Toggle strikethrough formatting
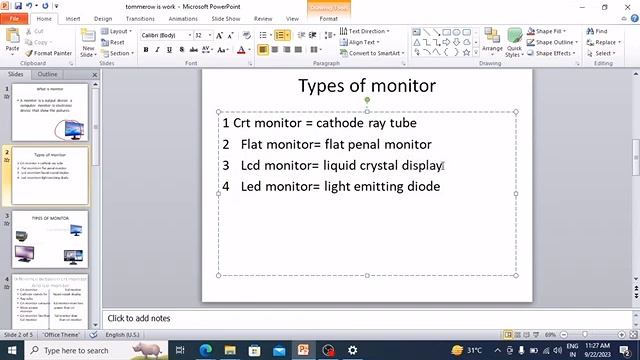640x360 pixels. tap(193, 50)
